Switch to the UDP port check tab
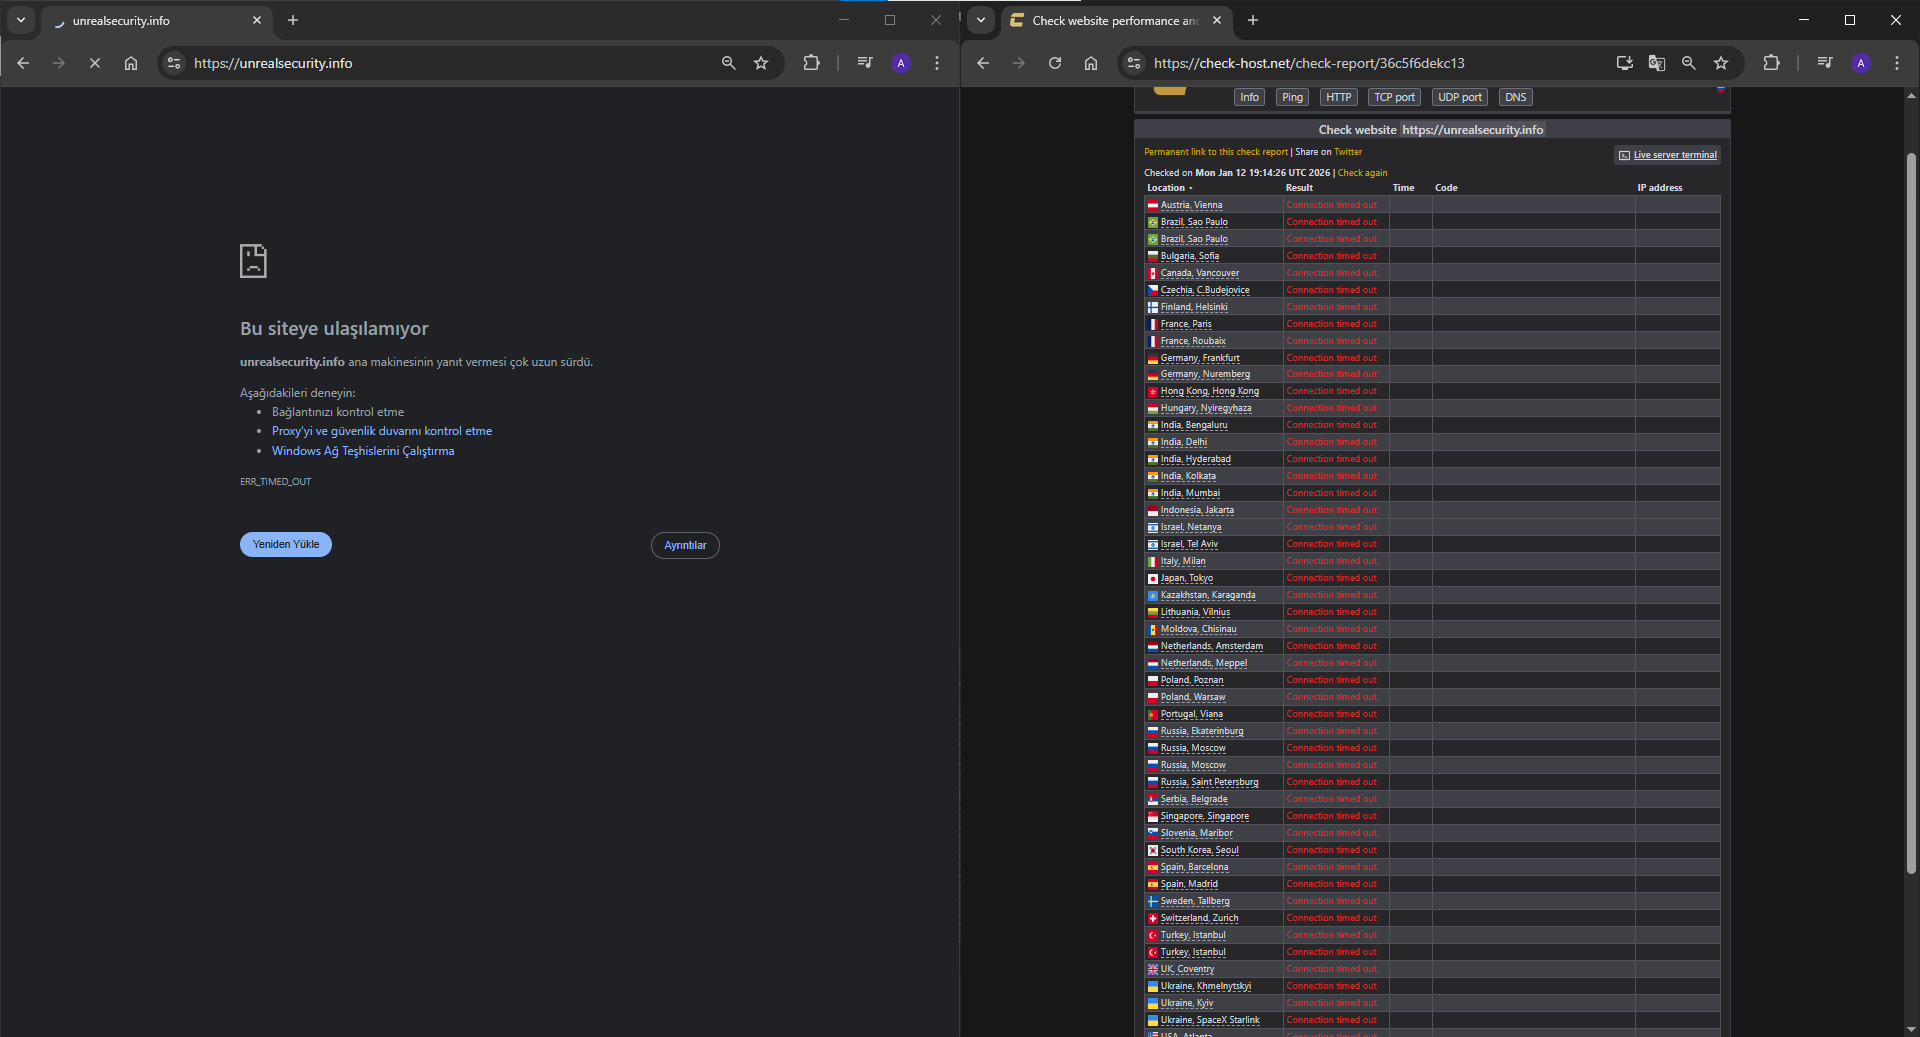The height and width of the screenshot is (1037, 1920). tap(1460, 97)
